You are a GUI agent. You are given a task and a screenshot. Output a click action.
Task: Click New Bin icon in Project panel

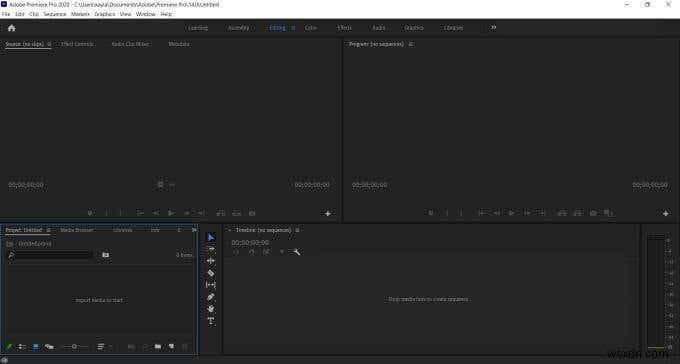tap(158, 347)
